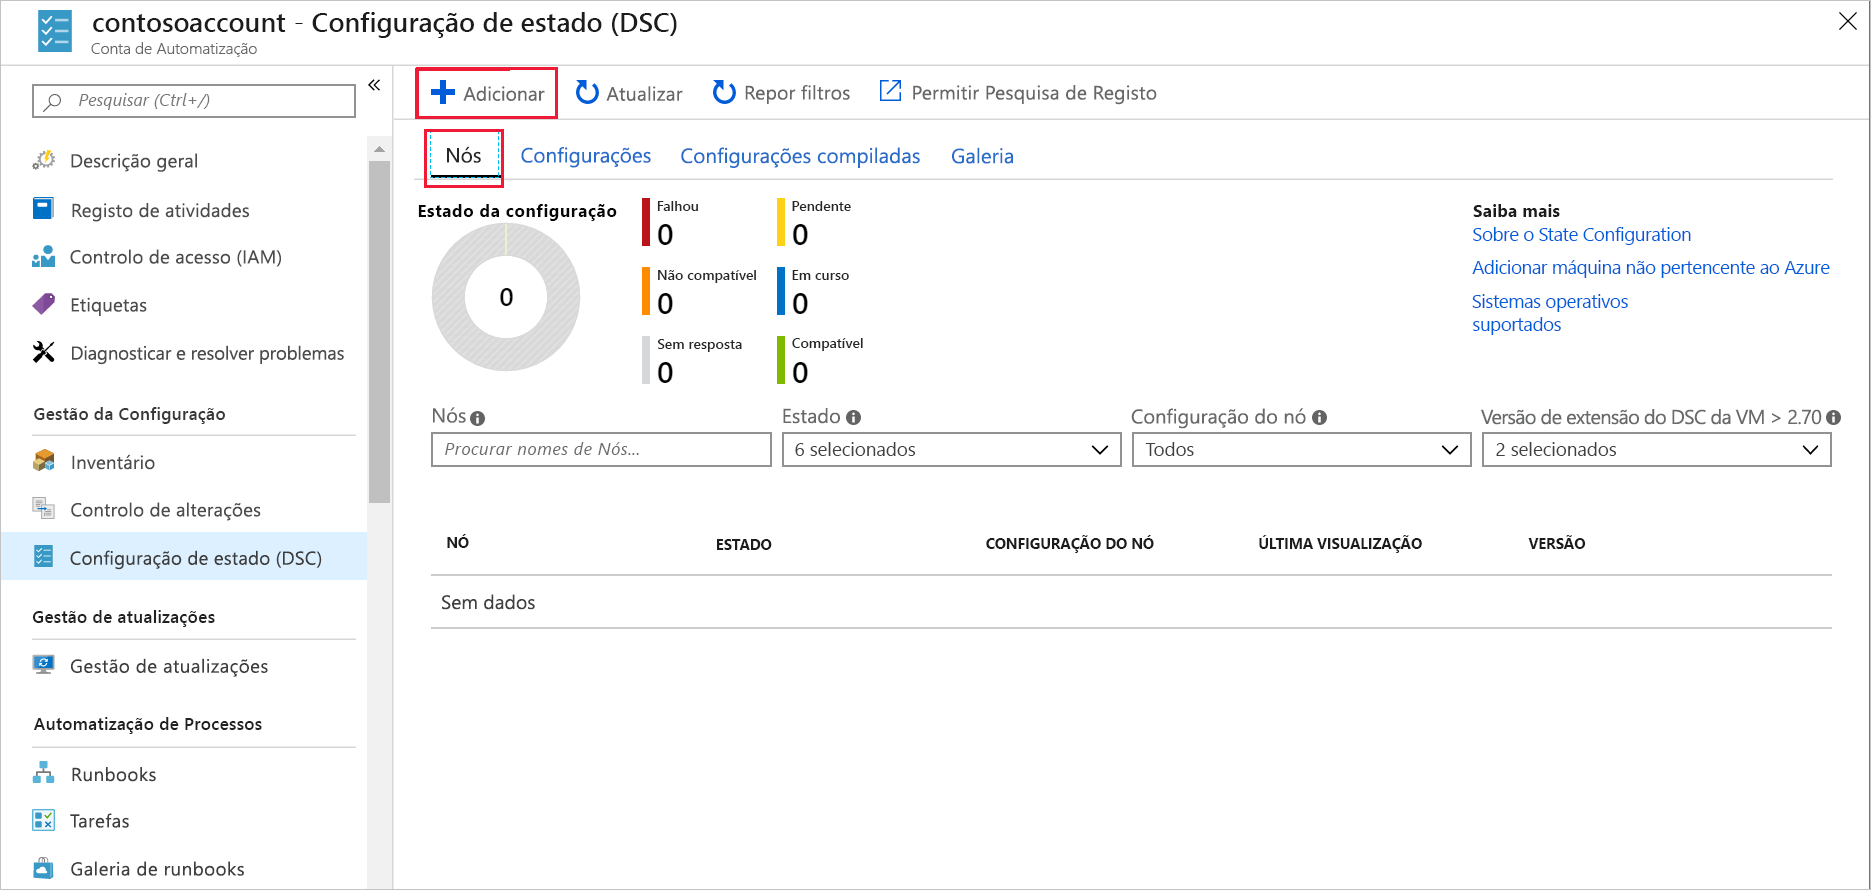Click the Controlo de alterações icon
The image size is (1871, 890).
pos(44,509)
